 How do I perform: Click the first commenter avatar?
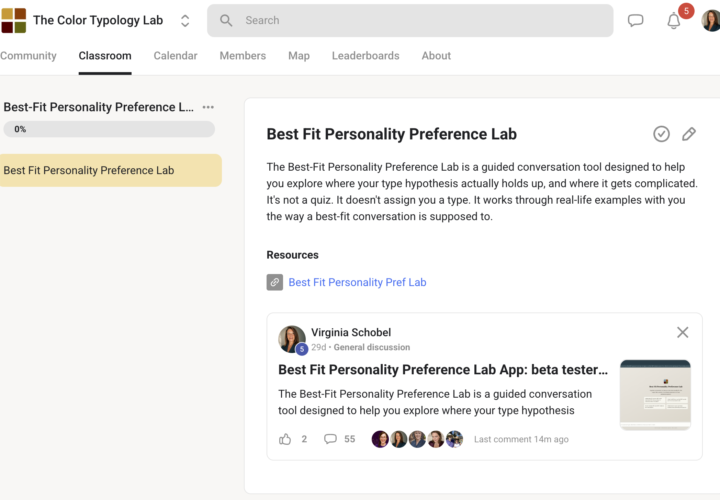(380, 439)
